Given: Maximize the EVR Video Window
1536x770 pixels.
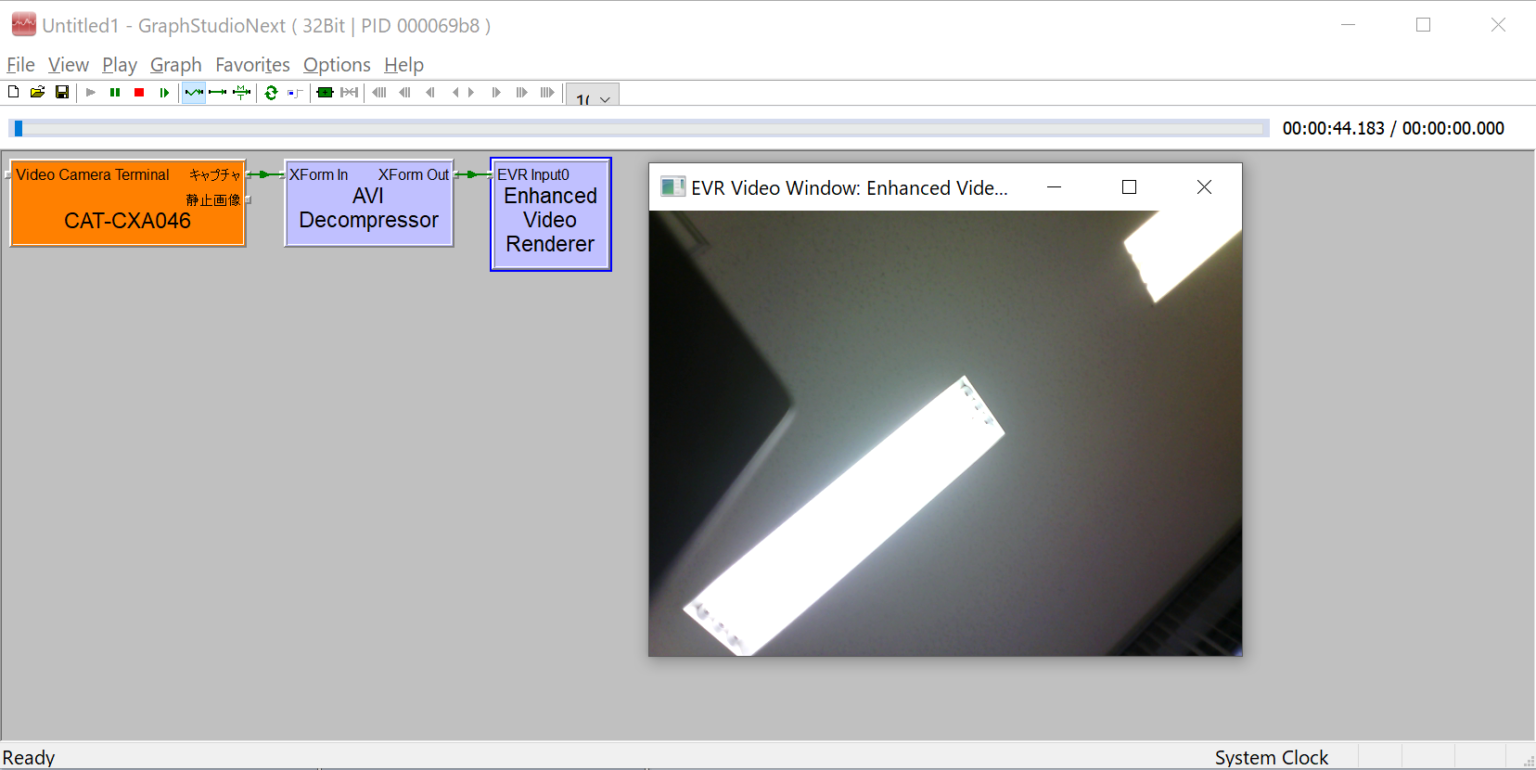Looking at the screenshot, I should [x=1129, y=187].
